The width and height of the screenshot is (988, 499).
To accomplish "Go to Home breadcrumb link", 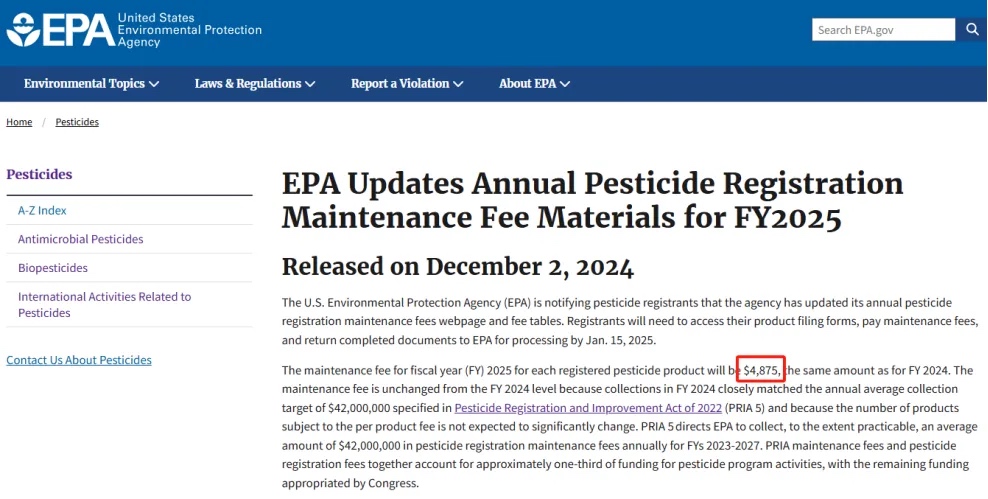I will coord(19,122).
